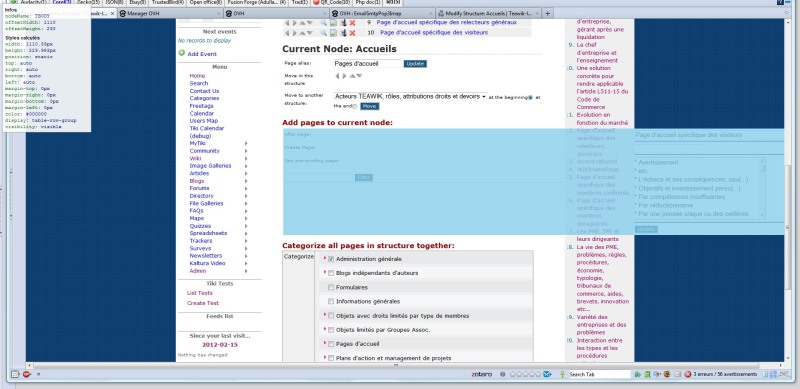Check Blogs indépendants d'auteurs category
Viewport: 800px width, 389px height.
click(x=331, y=273)
